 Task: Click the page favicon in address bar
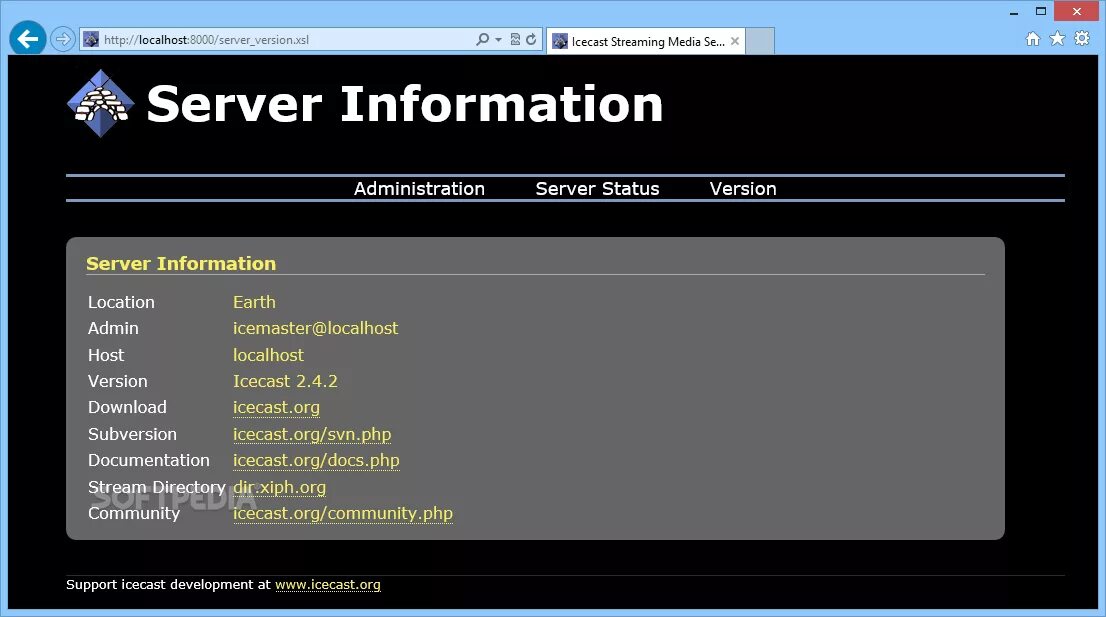click(91, 39)
